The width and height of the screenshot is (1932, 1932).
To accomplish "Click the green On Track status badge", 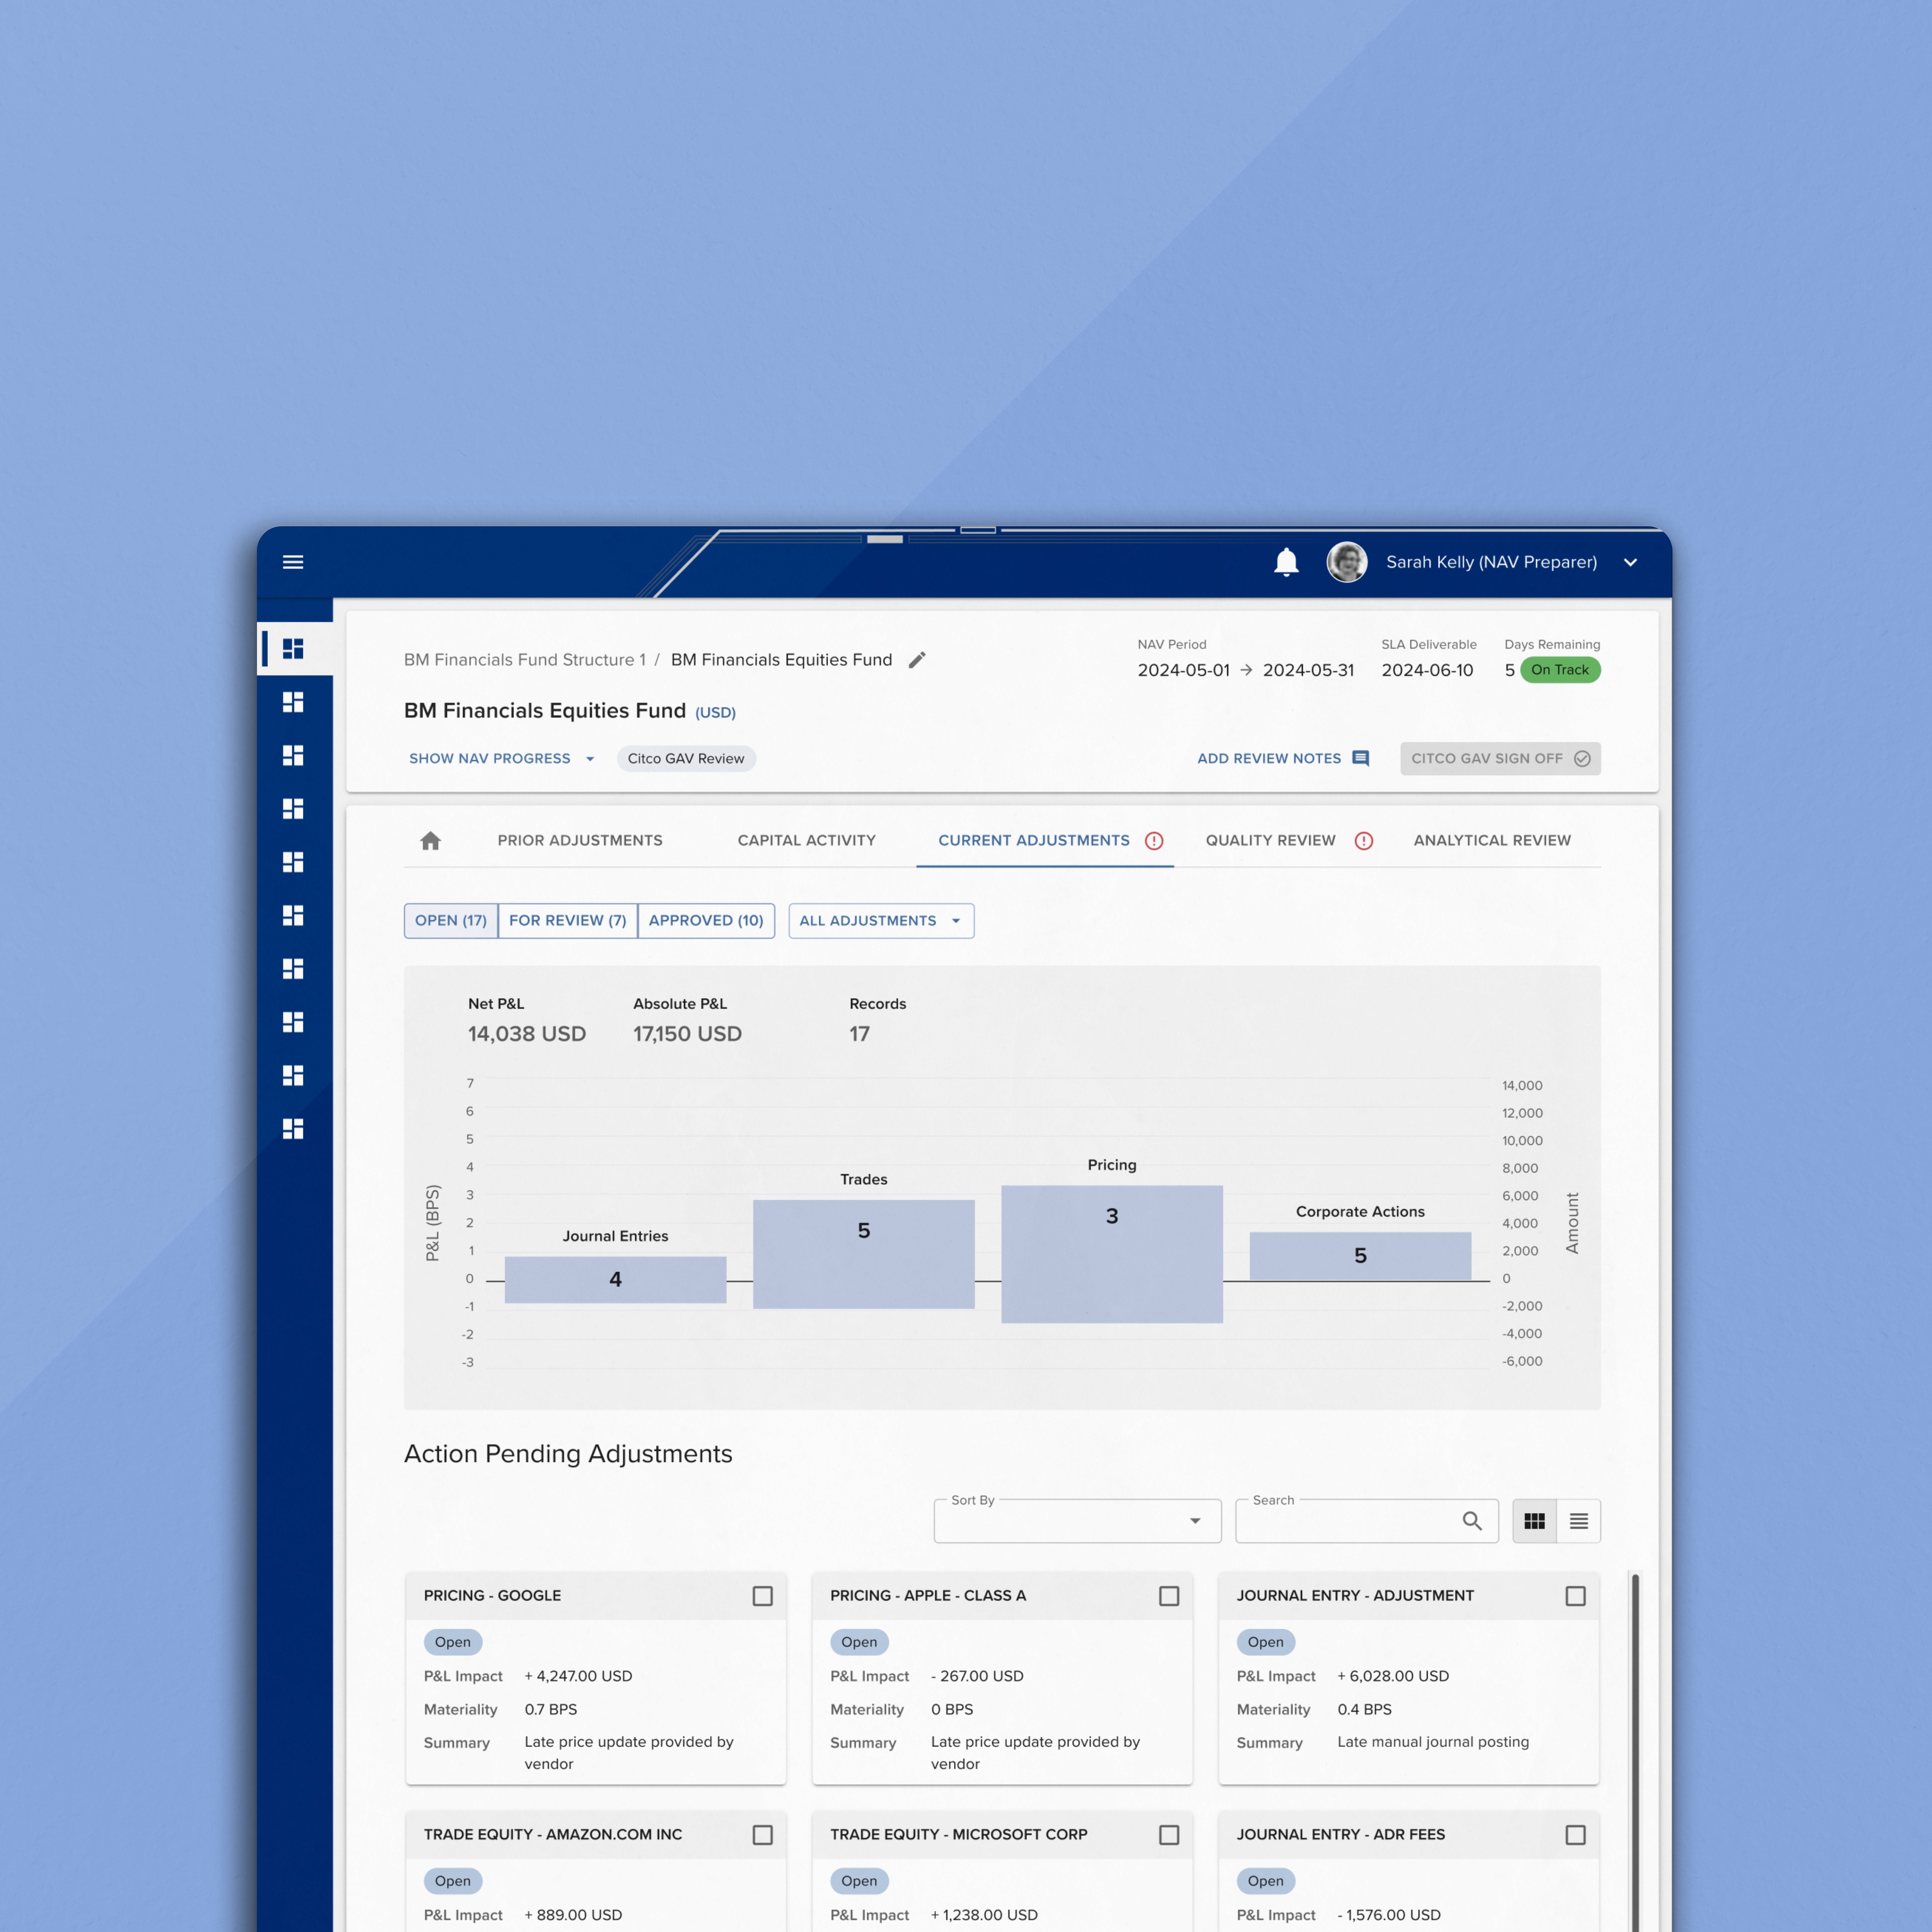I will (1560, 670).
